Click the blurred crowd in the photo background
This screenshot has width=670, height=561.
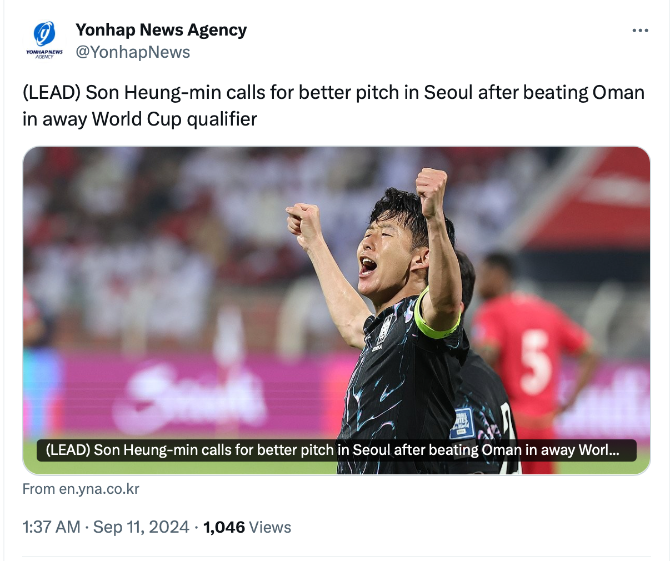click(x=150, y=220)
